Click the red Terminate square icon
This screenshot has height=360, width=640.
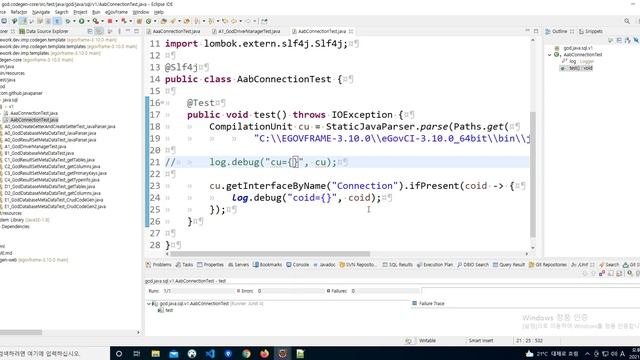110,21
